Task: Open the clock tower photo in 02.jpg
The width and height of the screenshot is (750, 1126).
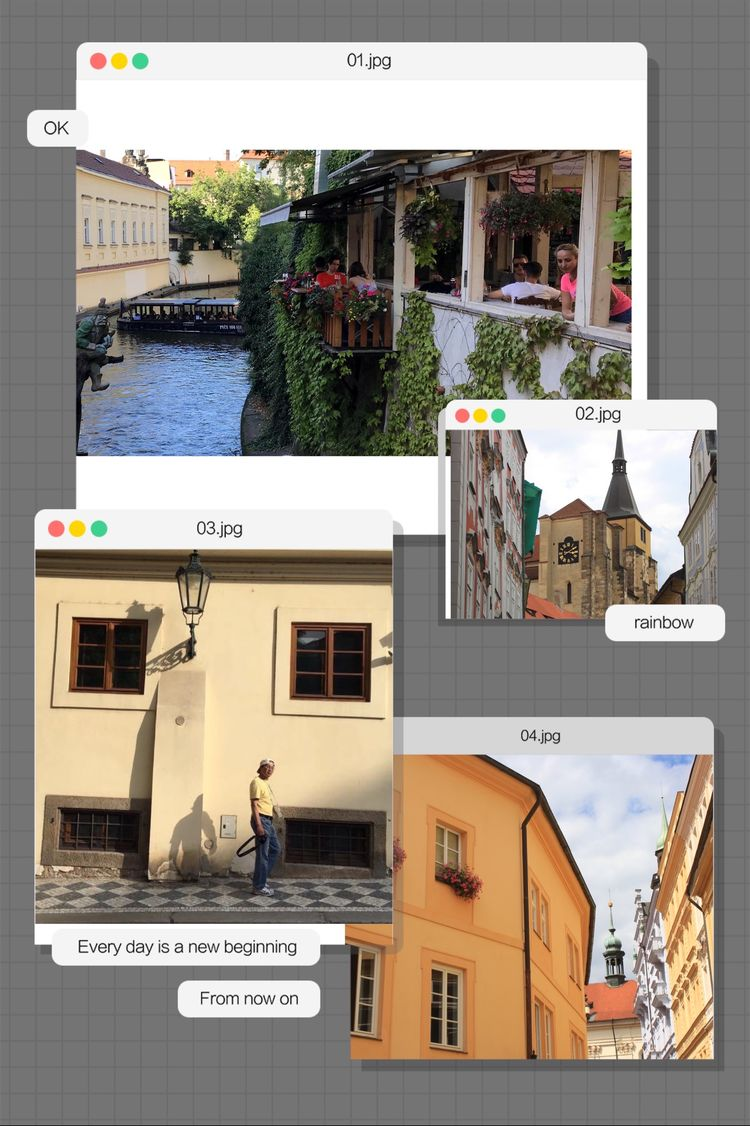Action: [583, 524]
